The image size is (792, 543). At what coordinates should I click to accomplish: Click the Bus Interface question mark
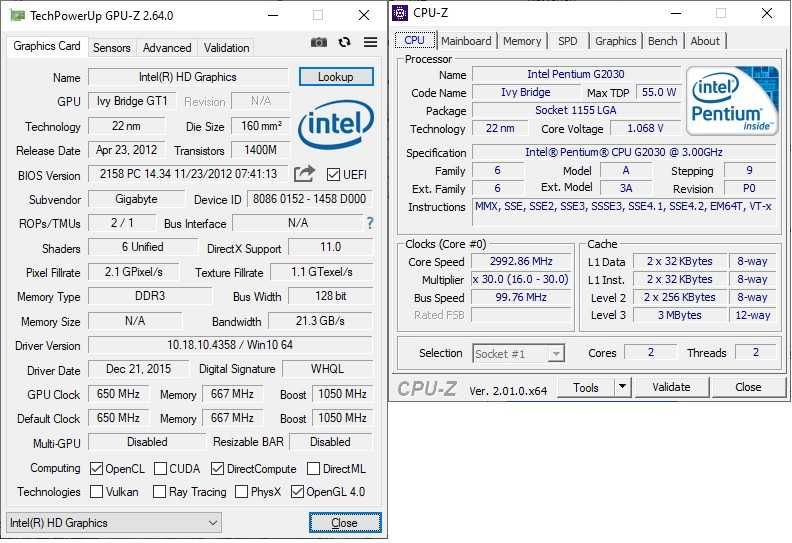coord(370,223)
